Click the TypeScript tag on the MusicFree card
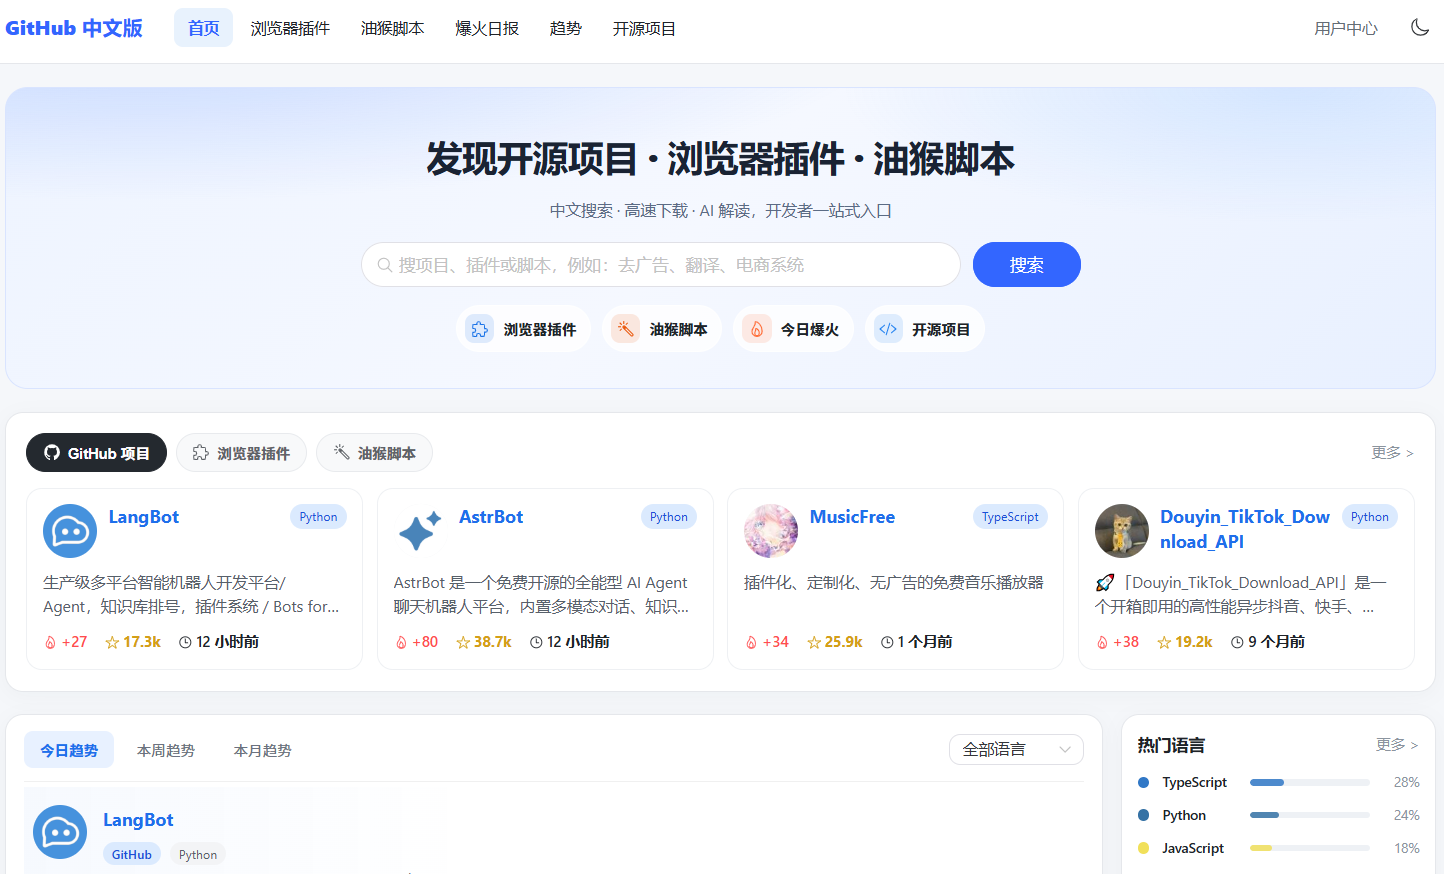Image resolution: width=1444 pixels, height=874 pixels. 1010,517
